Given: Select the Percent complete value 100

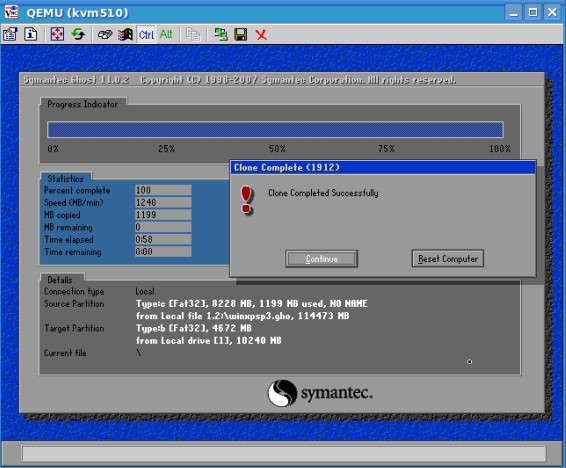Looking at the screenshot, I should (163, 190).
